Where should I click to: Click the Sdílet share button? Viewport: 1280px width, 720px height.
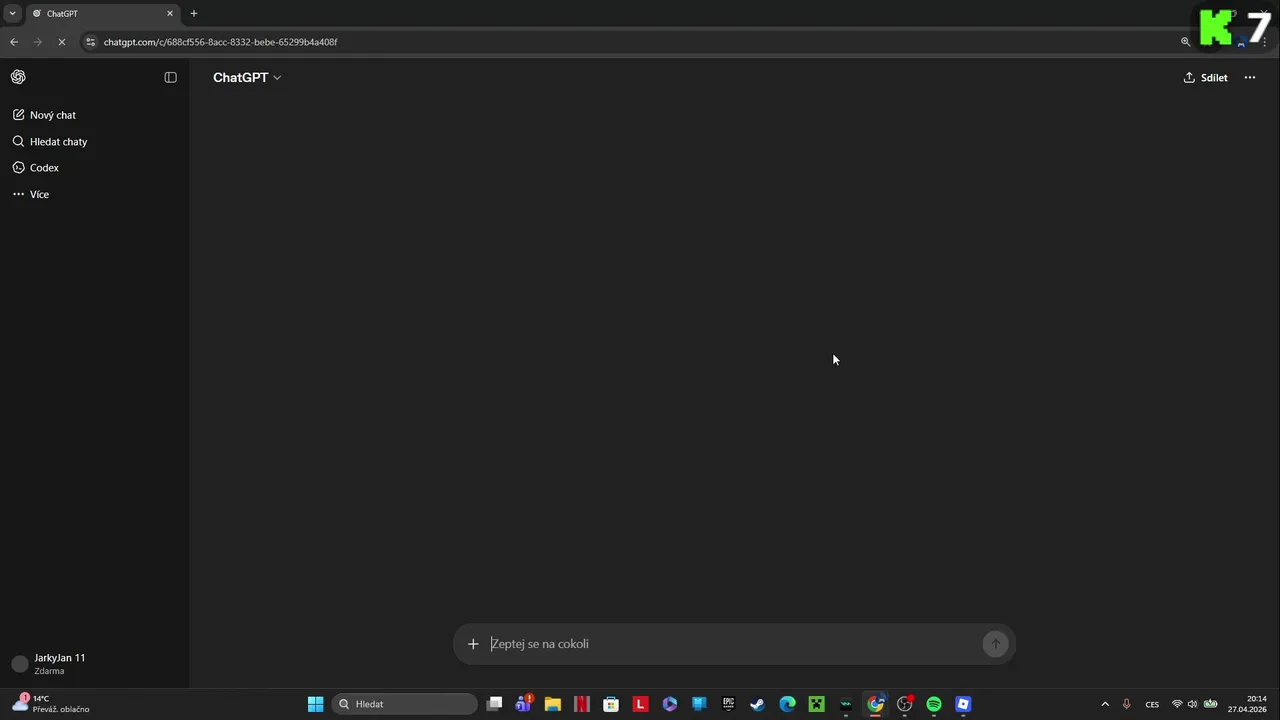tap(1205, 77)
